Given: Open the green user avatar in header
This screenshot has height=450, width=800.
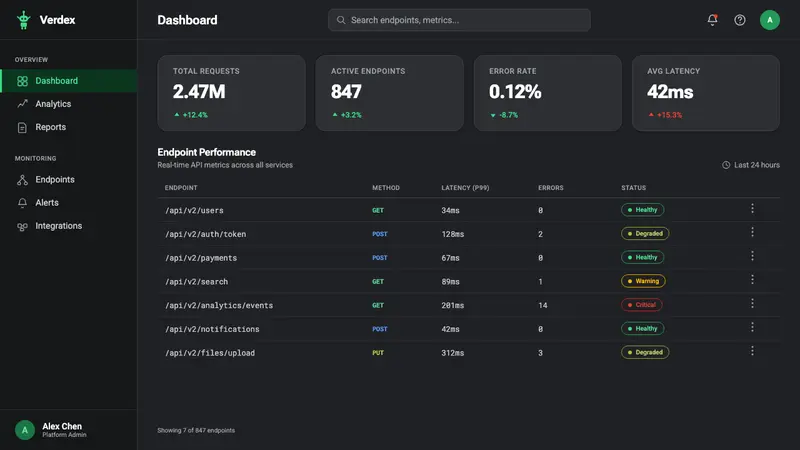Looking at the screenshot, I should (x=769, y=20).
